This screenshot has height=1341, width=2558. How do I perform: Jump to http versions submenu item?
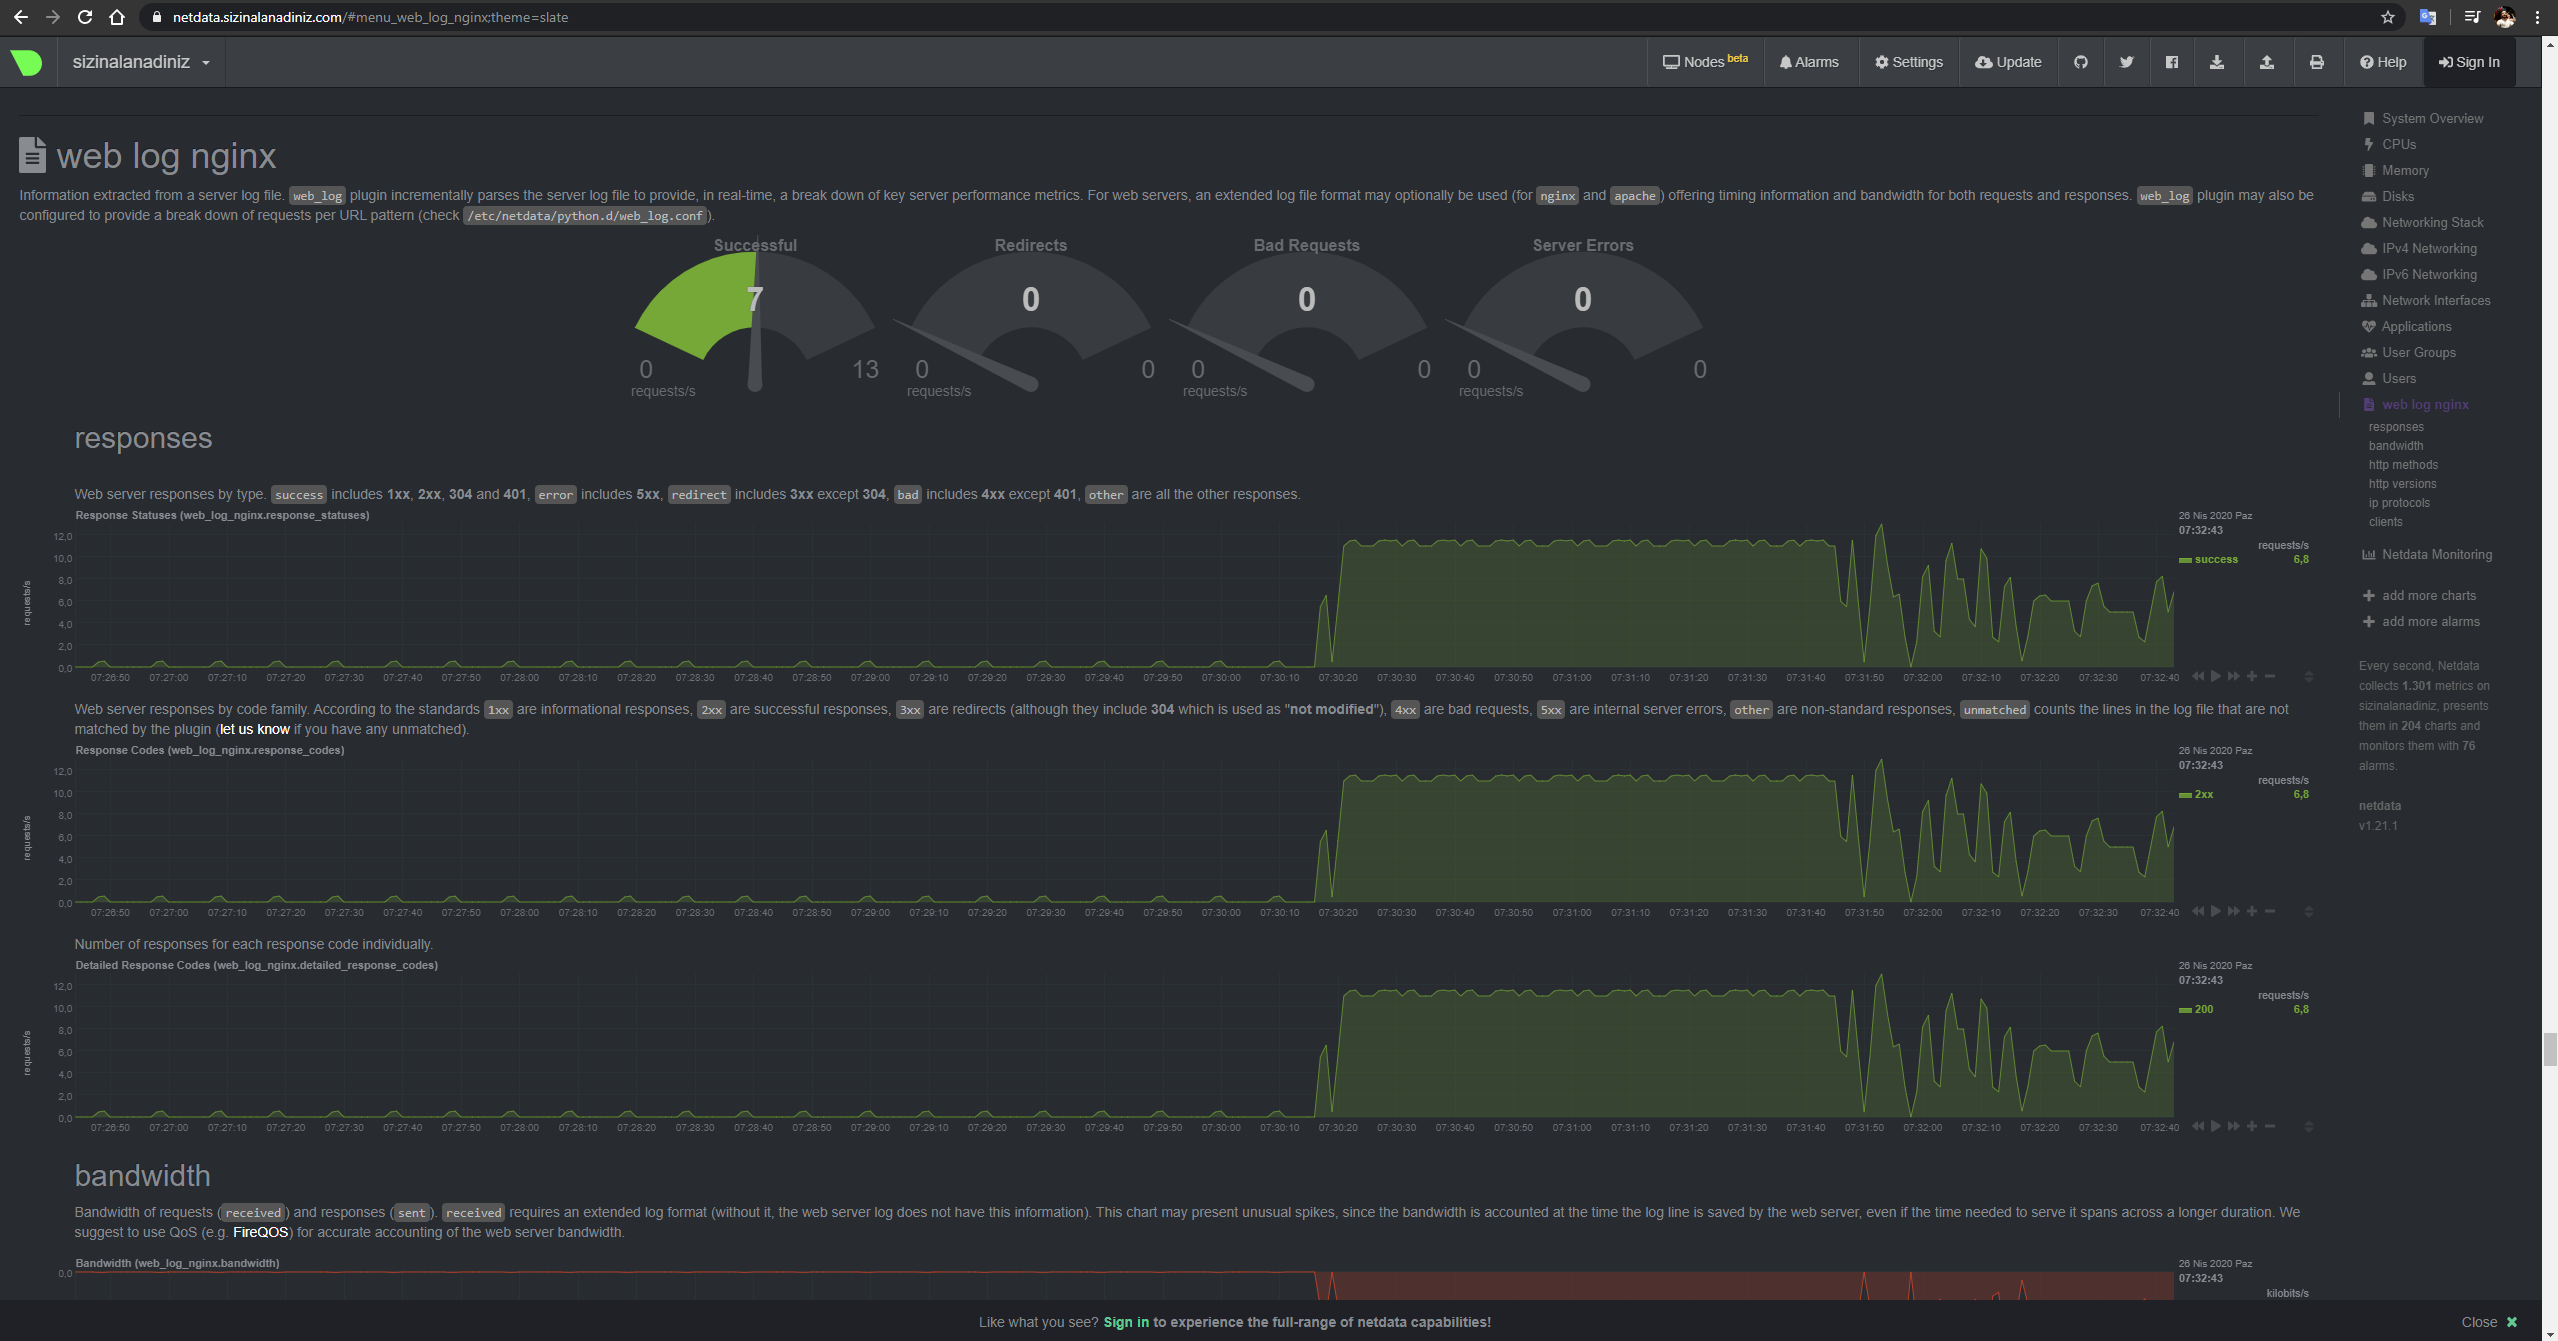tap(2402, 484)
